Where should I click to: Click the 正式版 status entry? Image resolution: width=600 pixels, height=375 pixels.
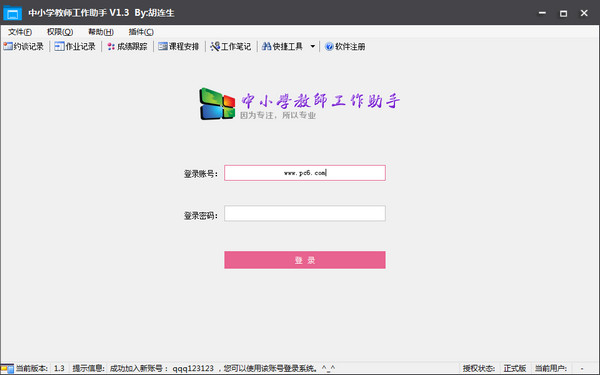(x=515, y=368)
